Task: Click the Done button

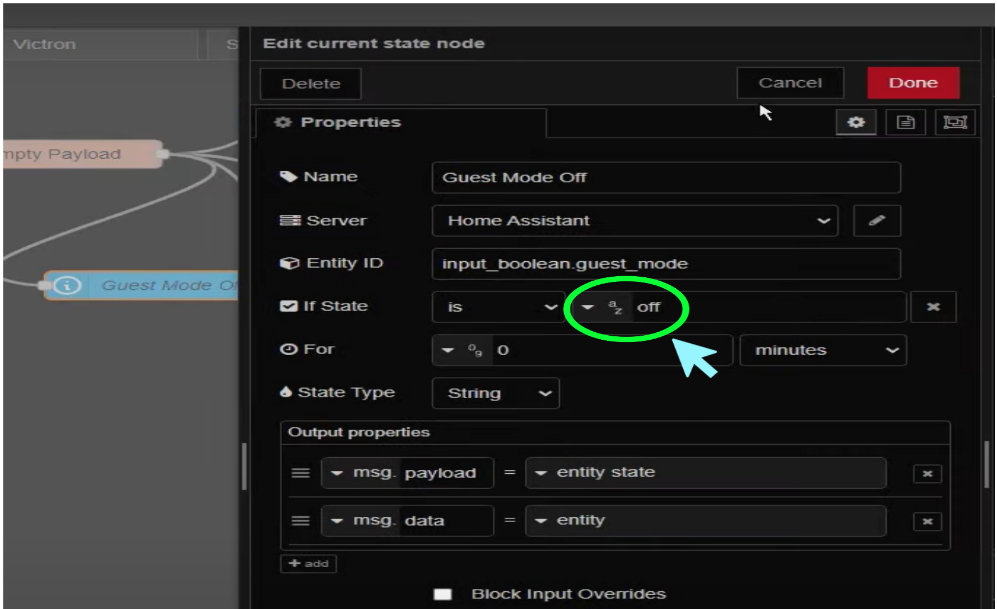Action: 913,83
